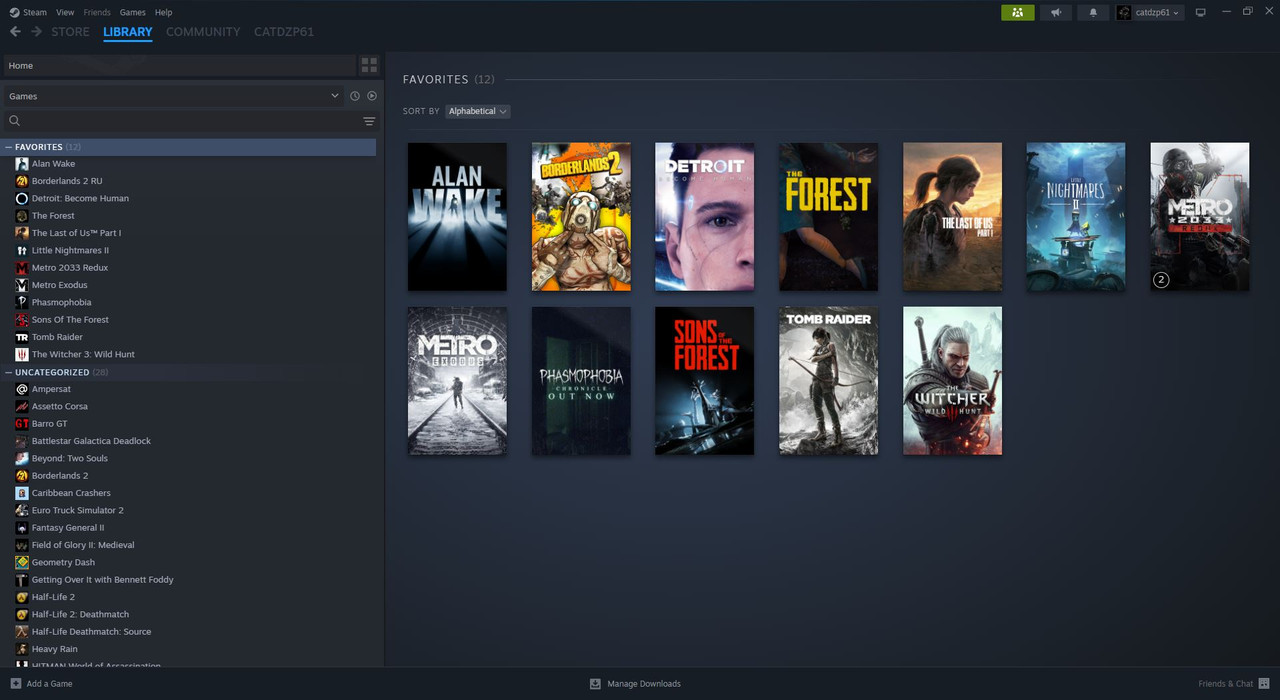Open the Metro Exodus cover
This screenshot has height=700, width=1280.
click(x=457, y=381)
